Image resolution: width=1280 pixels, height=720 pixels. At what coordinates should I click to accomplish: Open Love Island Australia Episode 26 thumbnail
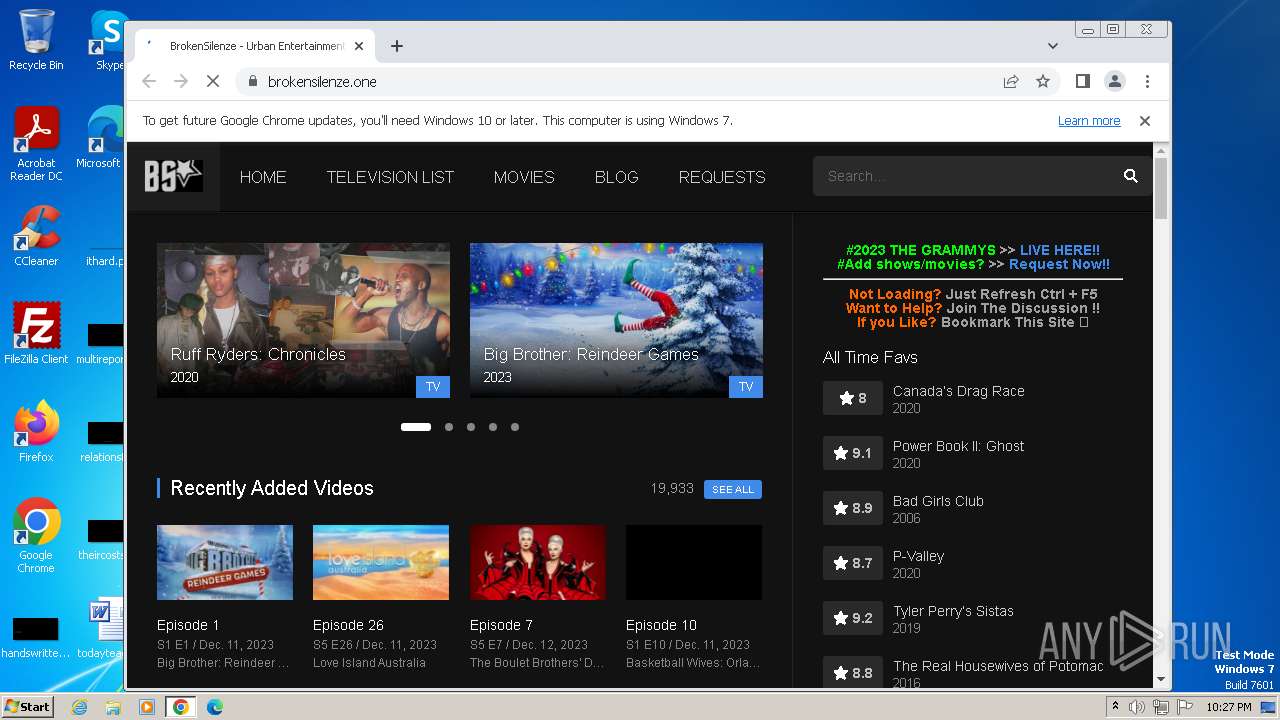[381, 562]
